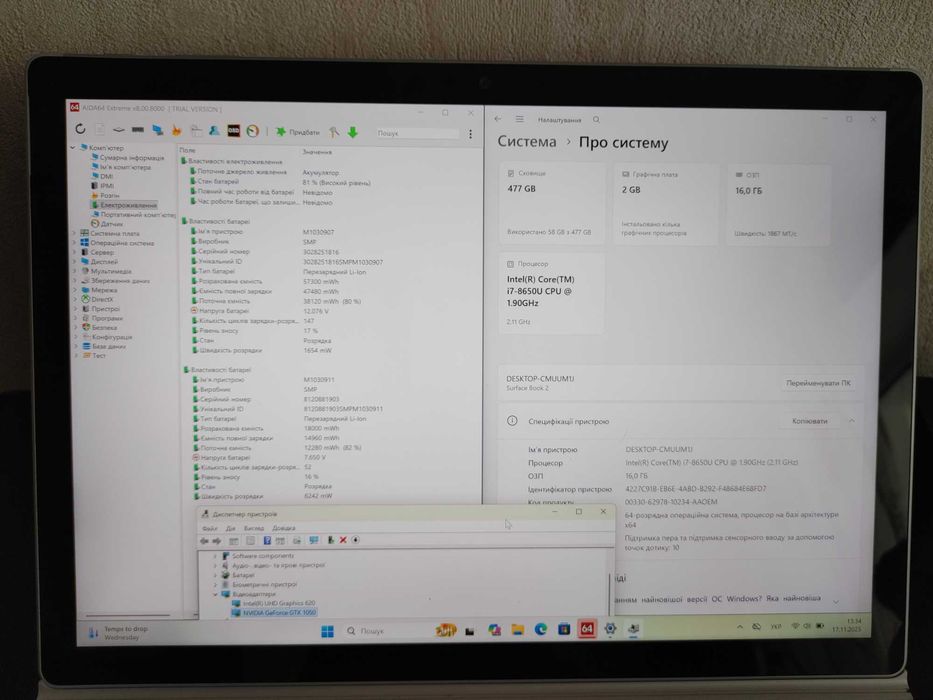Click the scan hardware monitor icon in Device Manager
The image size is (933, 700).
(x=314, y=540)
